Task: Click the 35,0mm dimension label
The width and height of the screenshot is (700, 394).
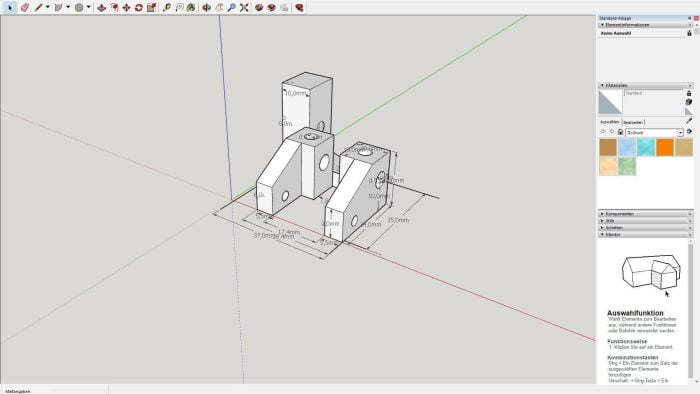Action: [x=398, y=220]
